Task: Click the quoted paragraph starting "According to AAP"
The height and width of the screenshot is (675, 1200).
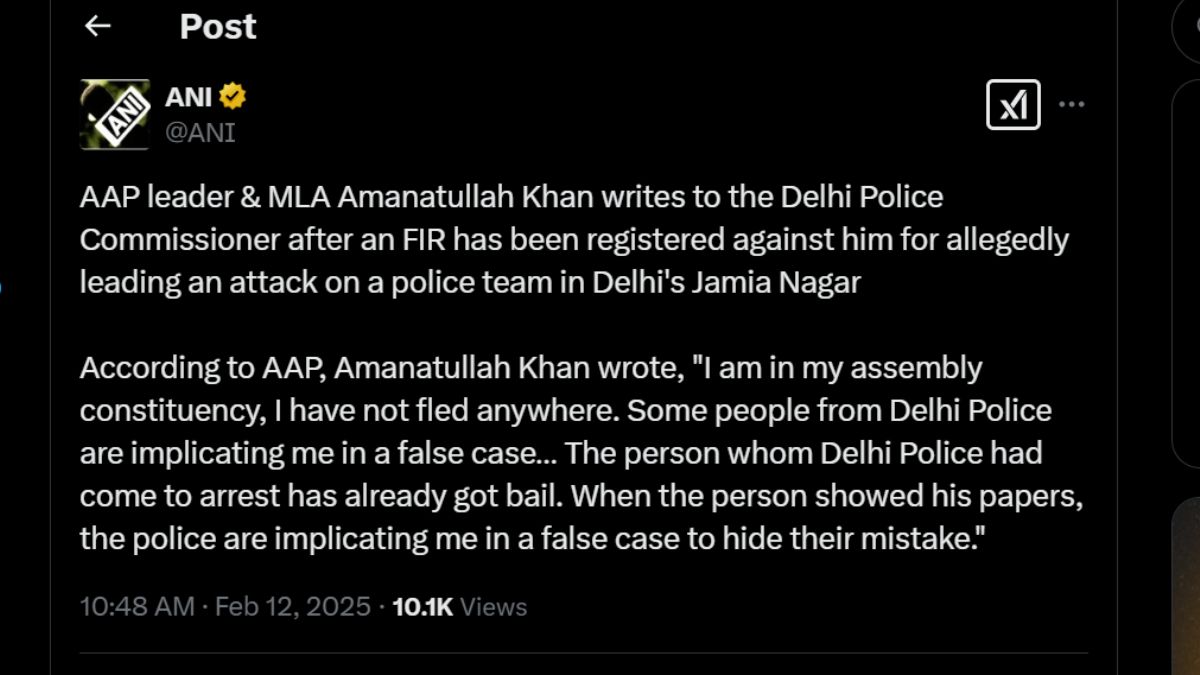Action: pyautogui.click(x=582, y=454)
